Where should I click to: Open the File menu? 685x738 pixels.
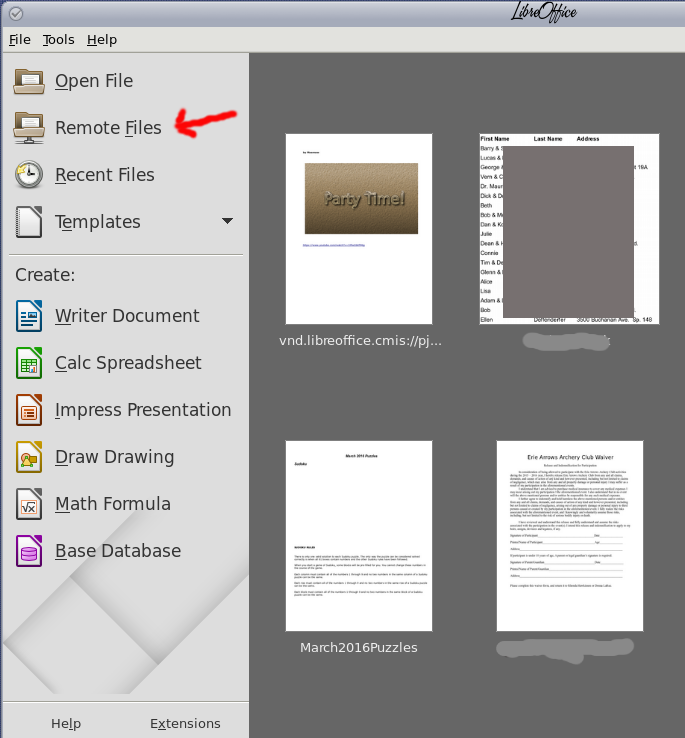(20, 40)
